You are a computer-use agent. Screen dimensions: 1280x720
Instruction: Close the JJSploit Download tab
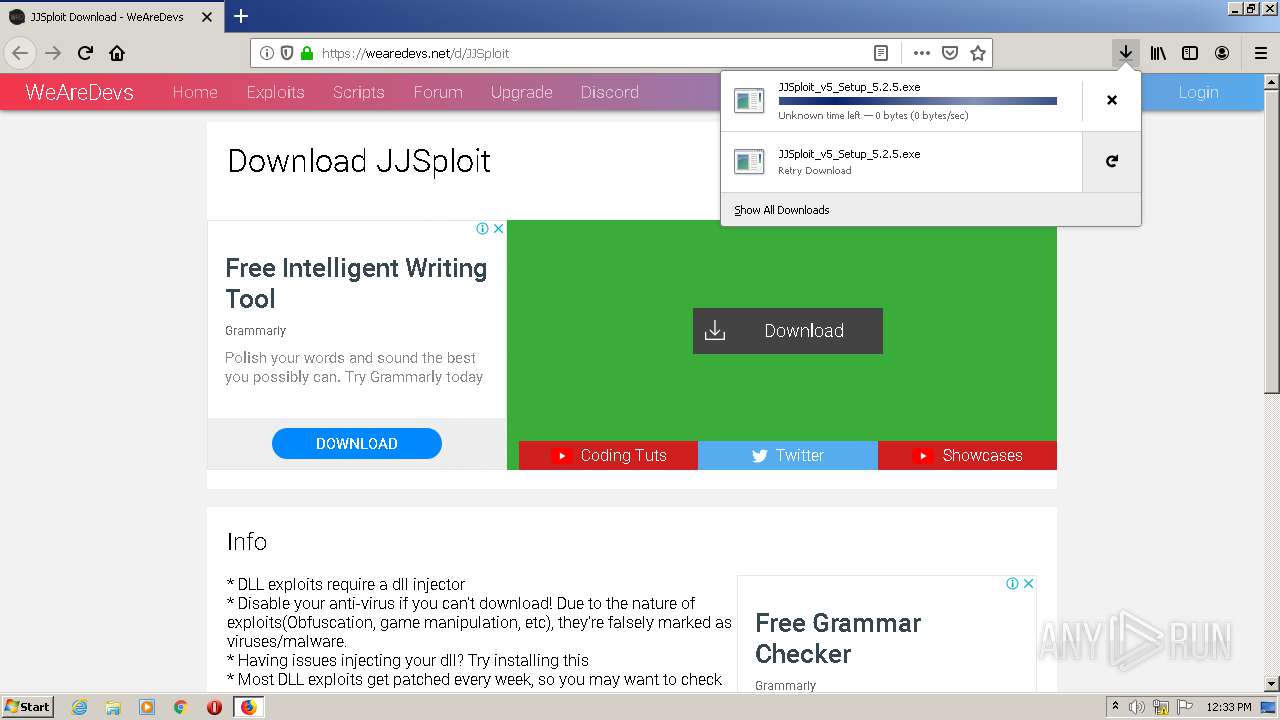[207, 17]
